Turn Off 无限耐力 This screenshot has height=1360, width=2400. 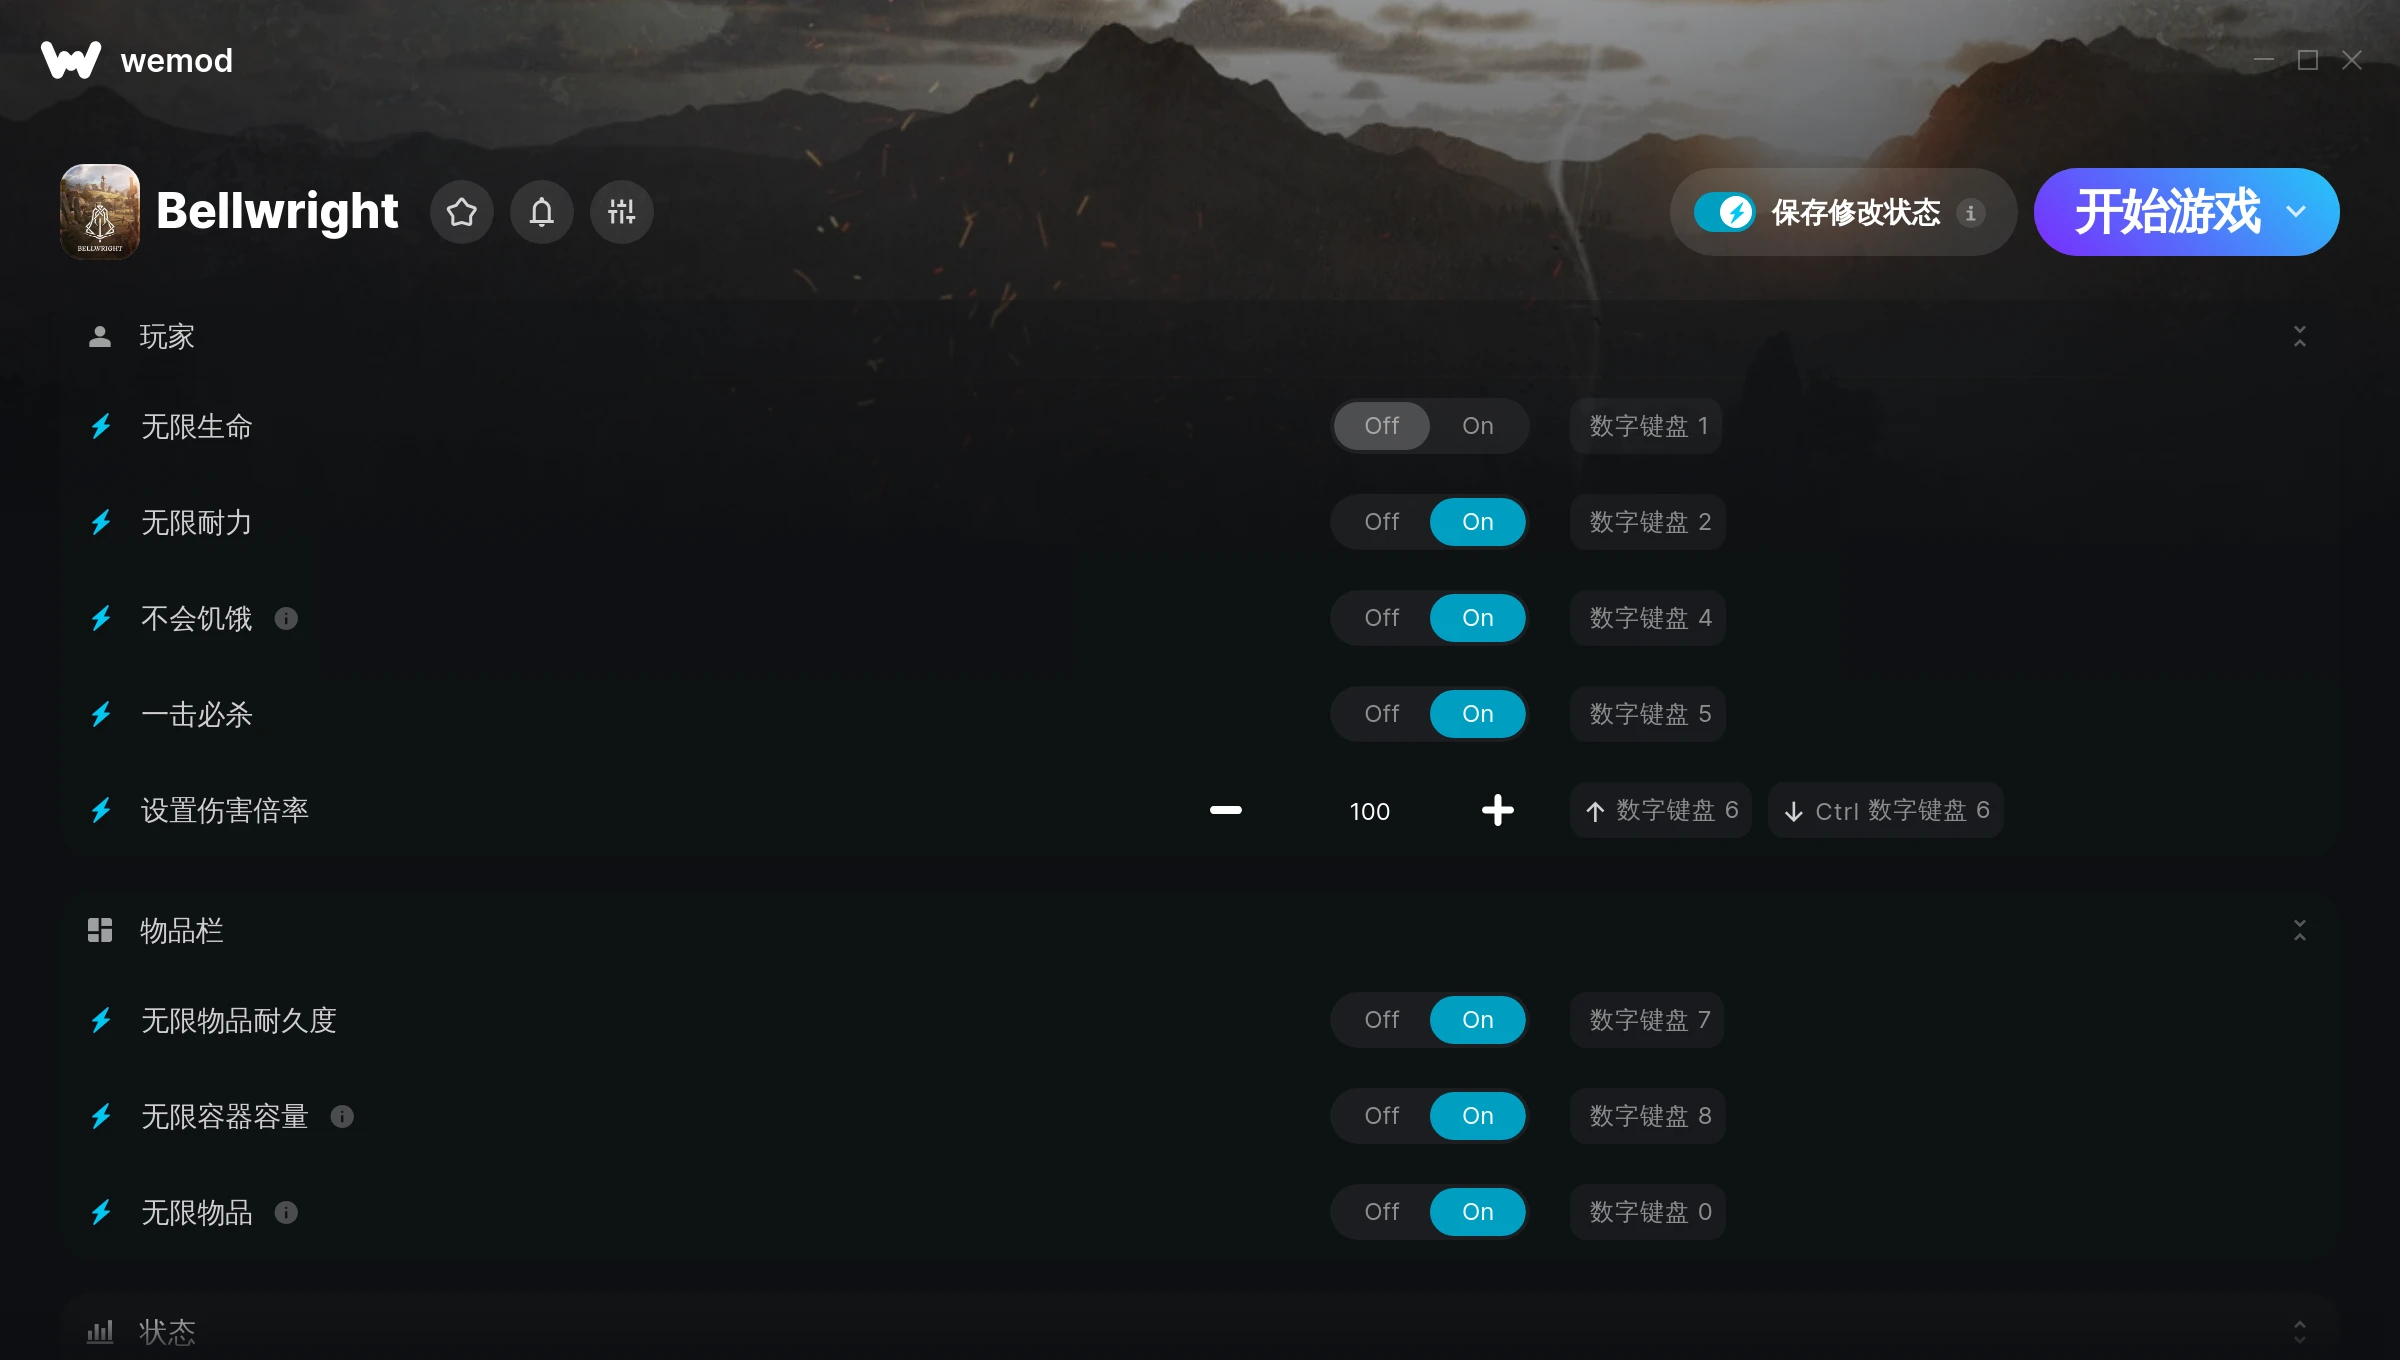click(1382, 522)
